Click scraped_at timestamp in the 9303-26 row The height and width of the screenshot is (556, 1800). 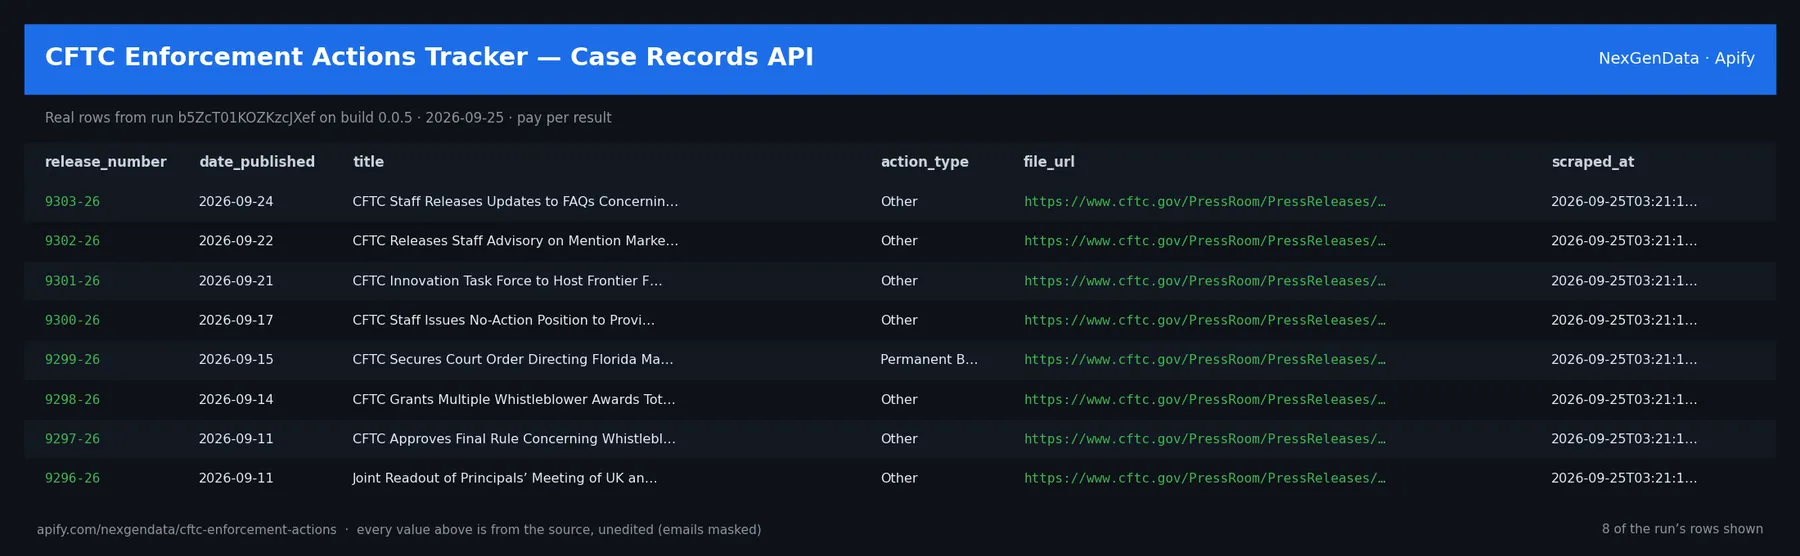(1624, 202)
